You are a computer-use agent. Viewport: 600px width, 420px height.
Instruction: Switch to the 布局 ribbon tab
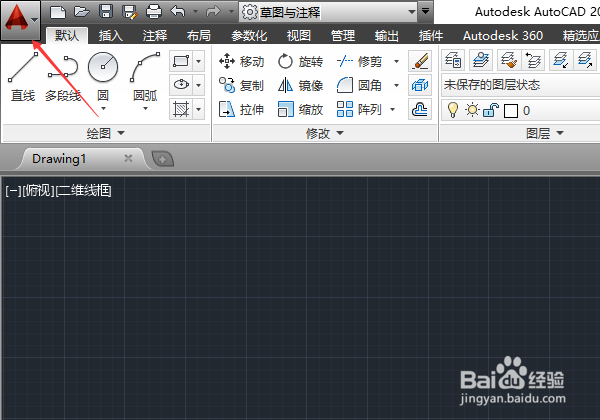click(199, 36)
